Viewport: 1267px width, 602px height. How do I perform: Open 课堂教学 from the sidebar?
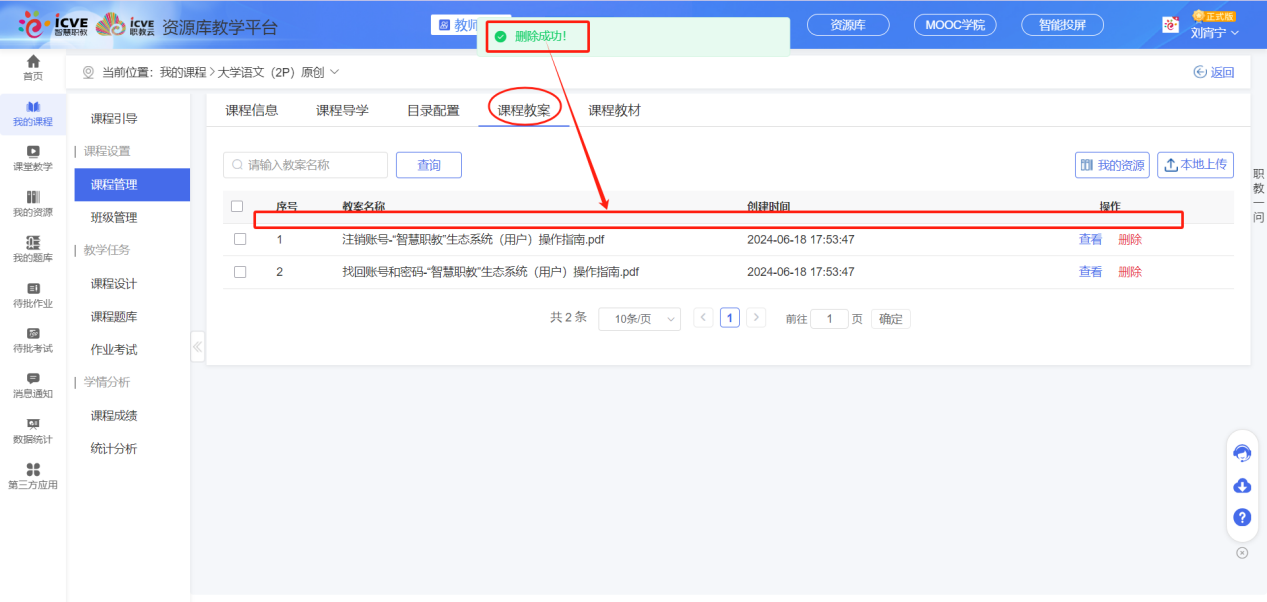[x=32, y=160]
